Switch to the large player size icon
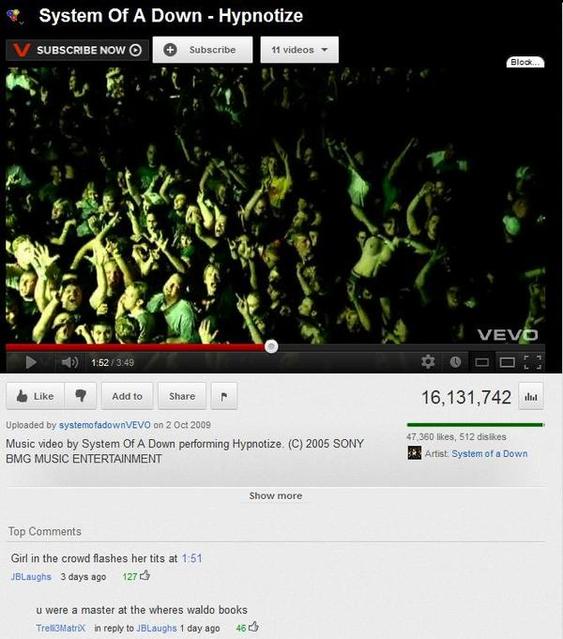This screenshot has width=563, height=639. 507,362
